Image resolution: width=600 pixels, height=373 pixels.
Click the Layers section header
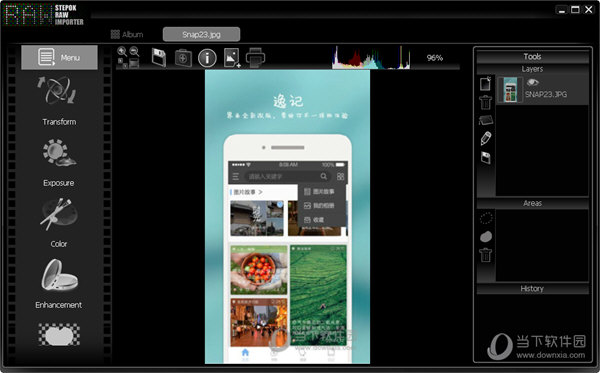(532, 69)
